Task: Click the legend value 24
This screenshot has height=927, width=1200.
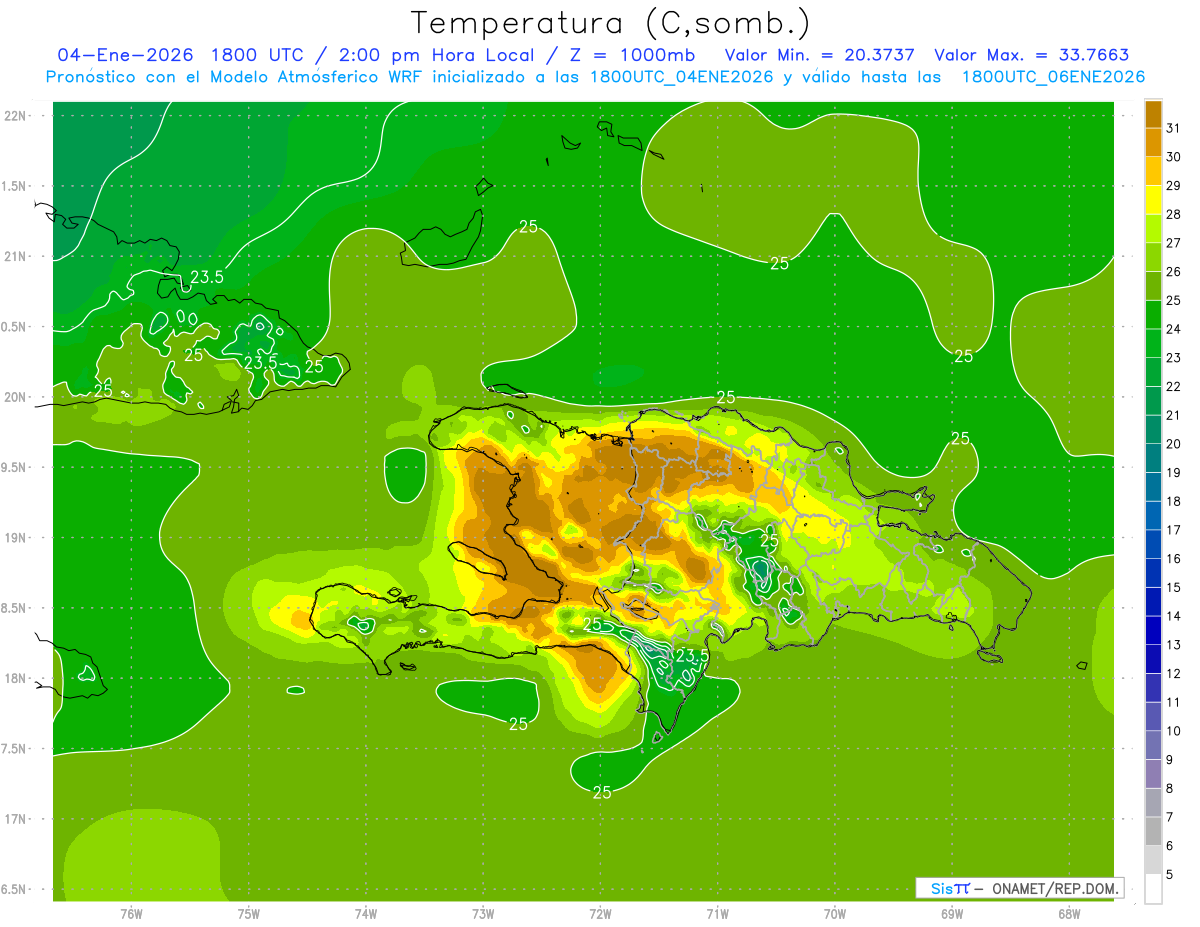Action: click(1173, 329)
